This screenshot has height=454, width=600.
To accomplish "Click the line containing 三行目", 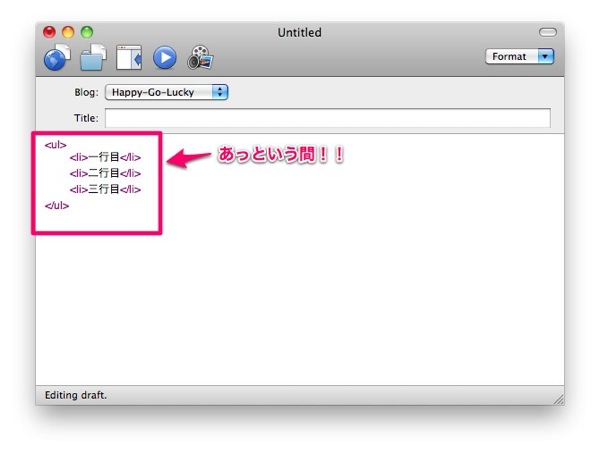I will [105, 189].
